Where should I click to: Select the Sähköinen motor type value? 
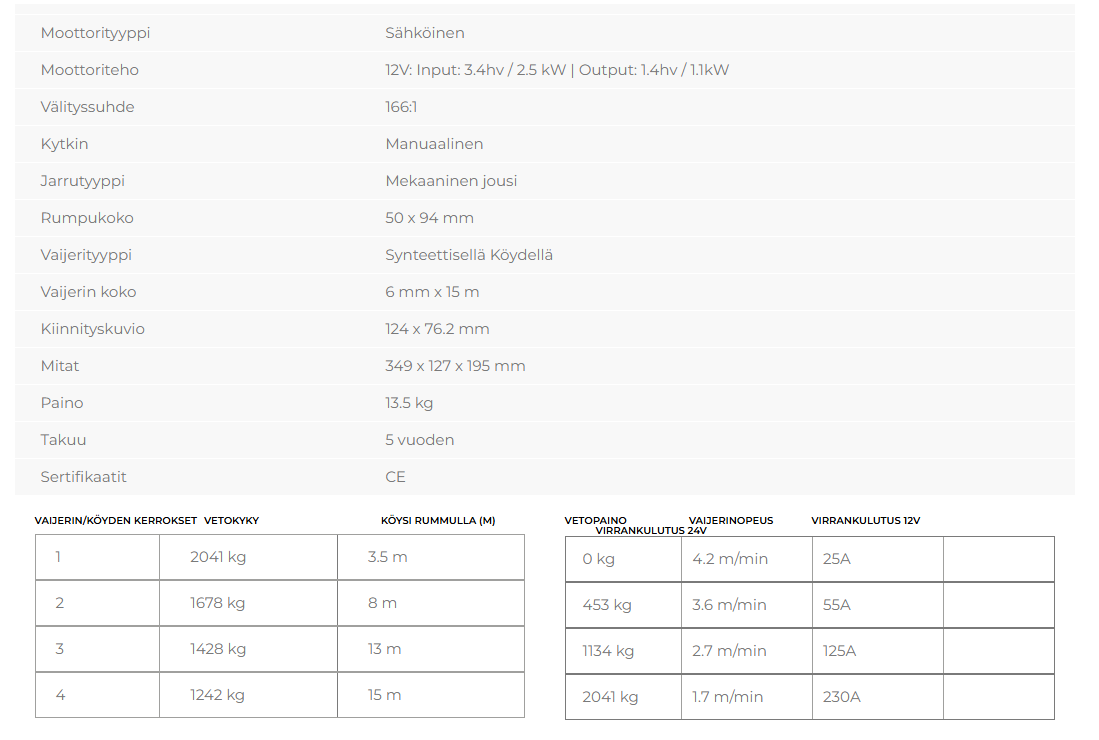(424, 33)
